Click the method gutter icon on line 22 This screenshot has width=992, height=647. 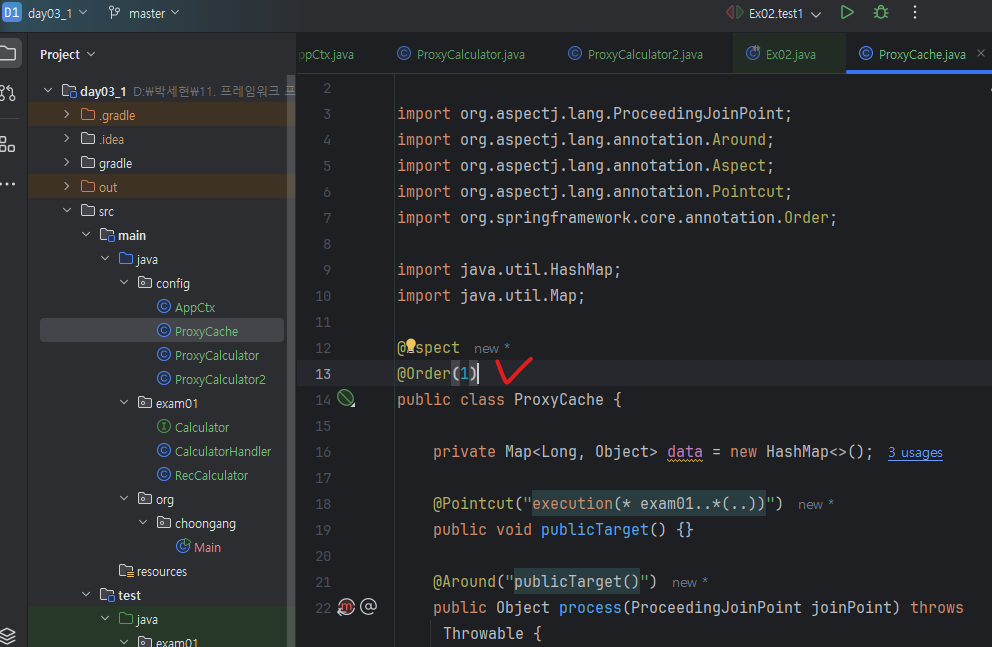[x=346, y=607]
